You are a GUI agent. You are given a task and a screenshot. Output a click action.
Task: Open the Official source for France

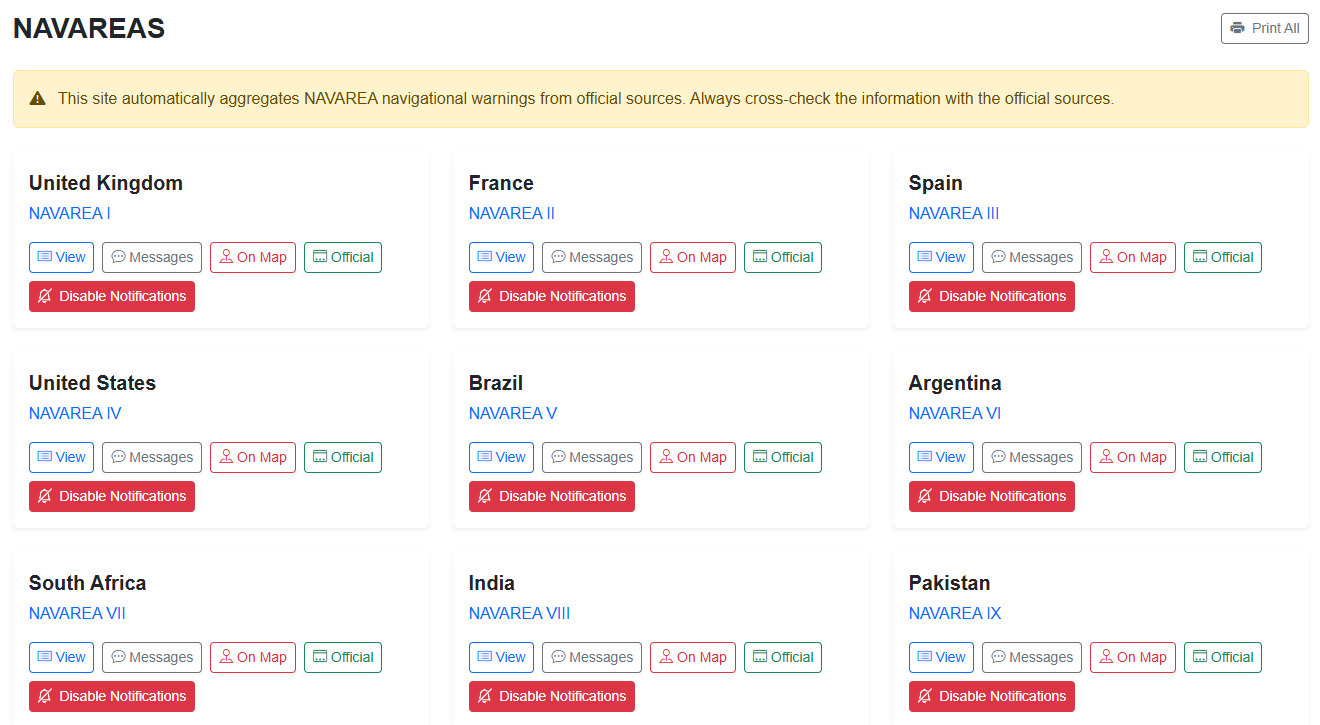click(x=783, y=257)
